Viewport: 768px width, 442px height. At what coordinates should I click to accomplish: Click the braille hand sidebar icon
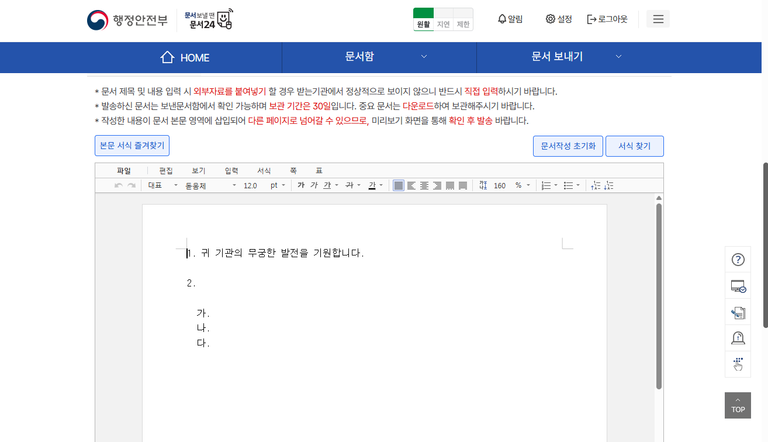[738, 364]
